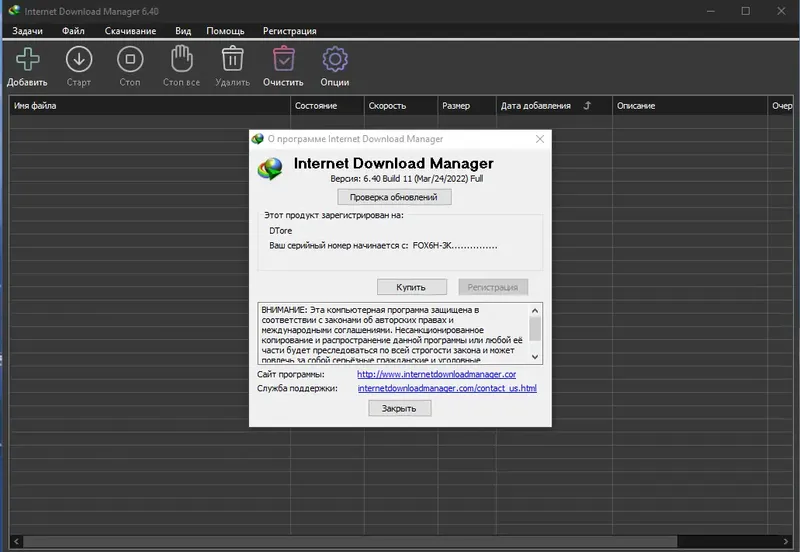800x552 pixels.
Task: Sort by Скорость column header
Action: click(x=401, y=106)
